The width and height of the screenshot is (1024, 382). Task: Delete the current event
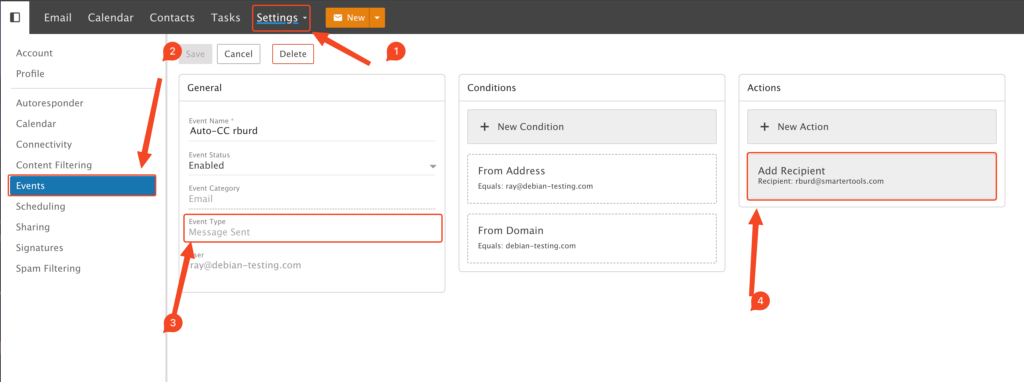[293, 54]
